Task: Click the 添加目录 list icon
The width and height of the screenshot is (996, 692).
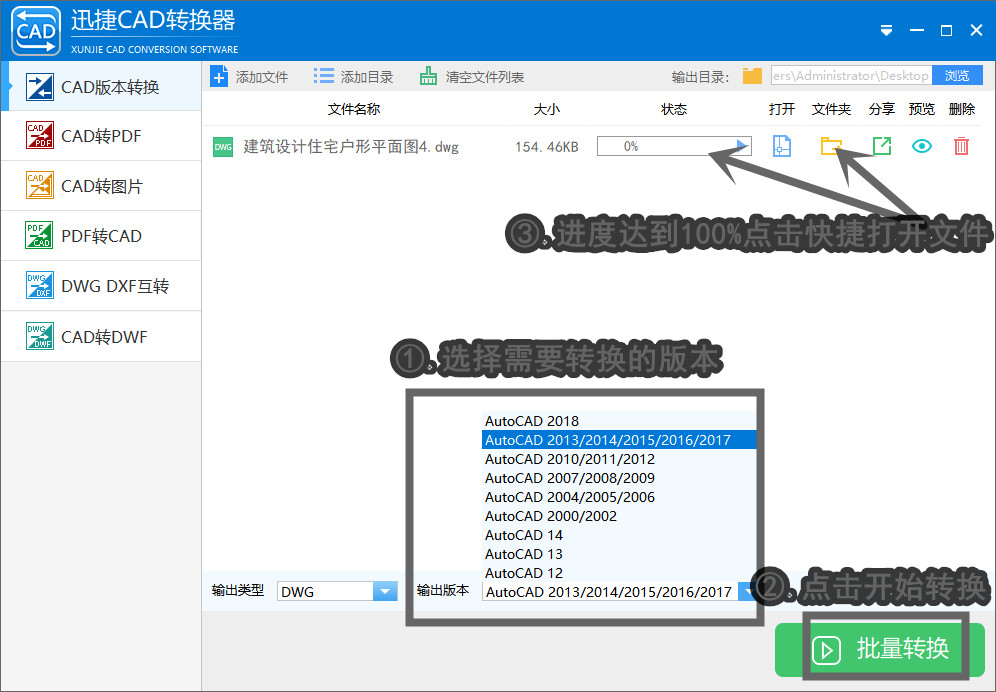Action: [323, 77]
